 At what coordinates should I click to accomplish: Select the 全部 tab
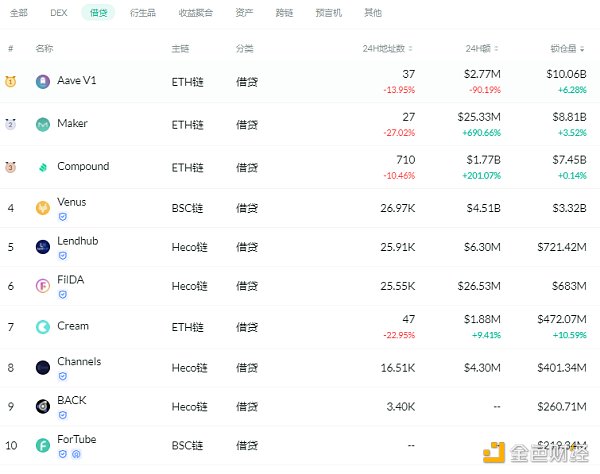pyautogui.click(x=19, y=13)
